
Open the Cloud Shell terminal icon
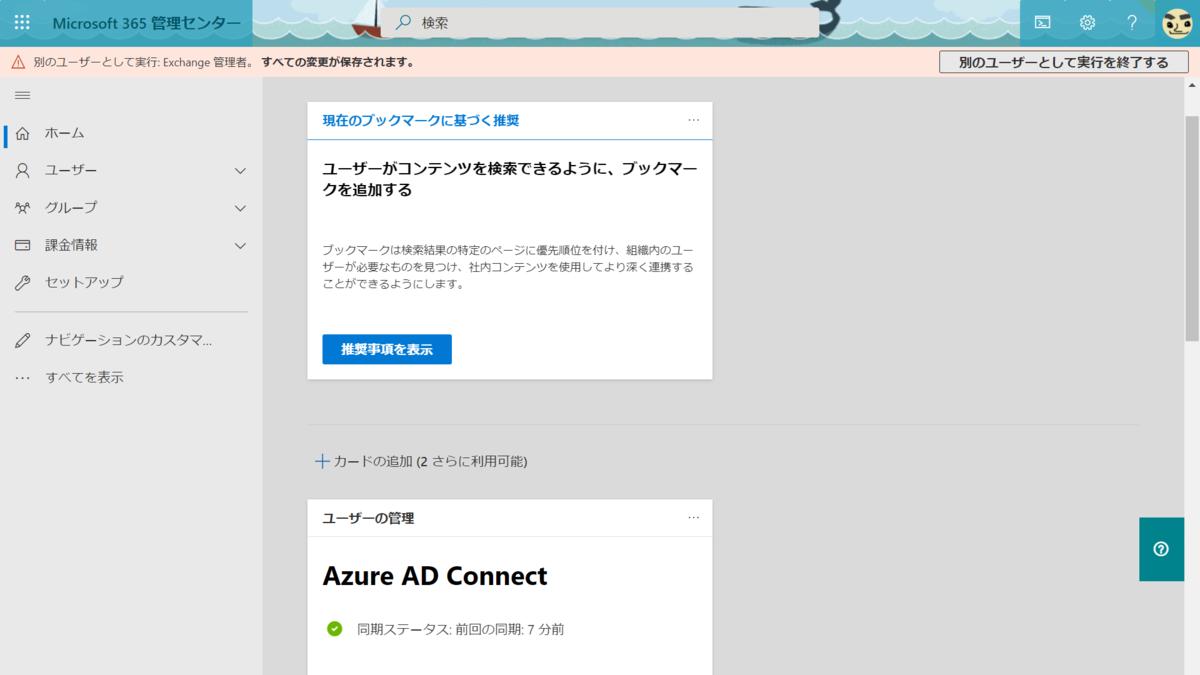(1042, 22)
